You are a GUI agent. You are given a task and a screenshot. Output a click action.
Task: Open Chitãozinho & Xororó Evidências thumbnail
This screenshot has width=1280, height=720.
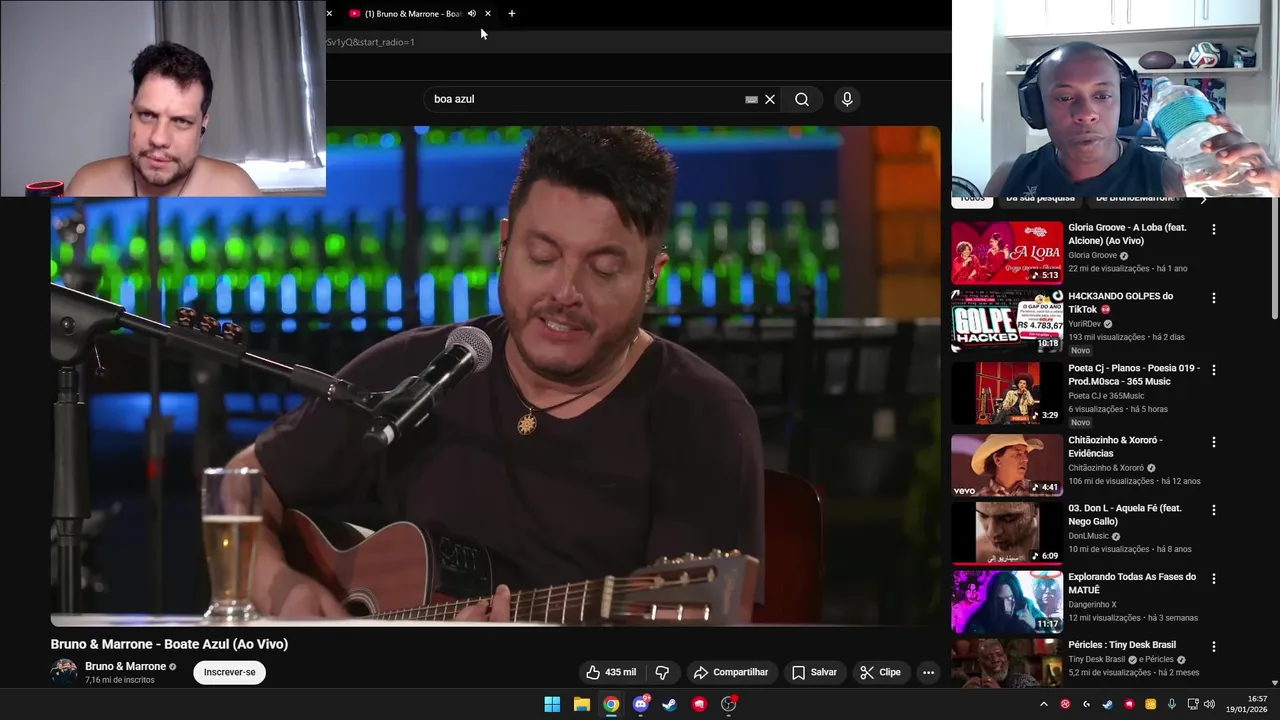coord(1007,465)
